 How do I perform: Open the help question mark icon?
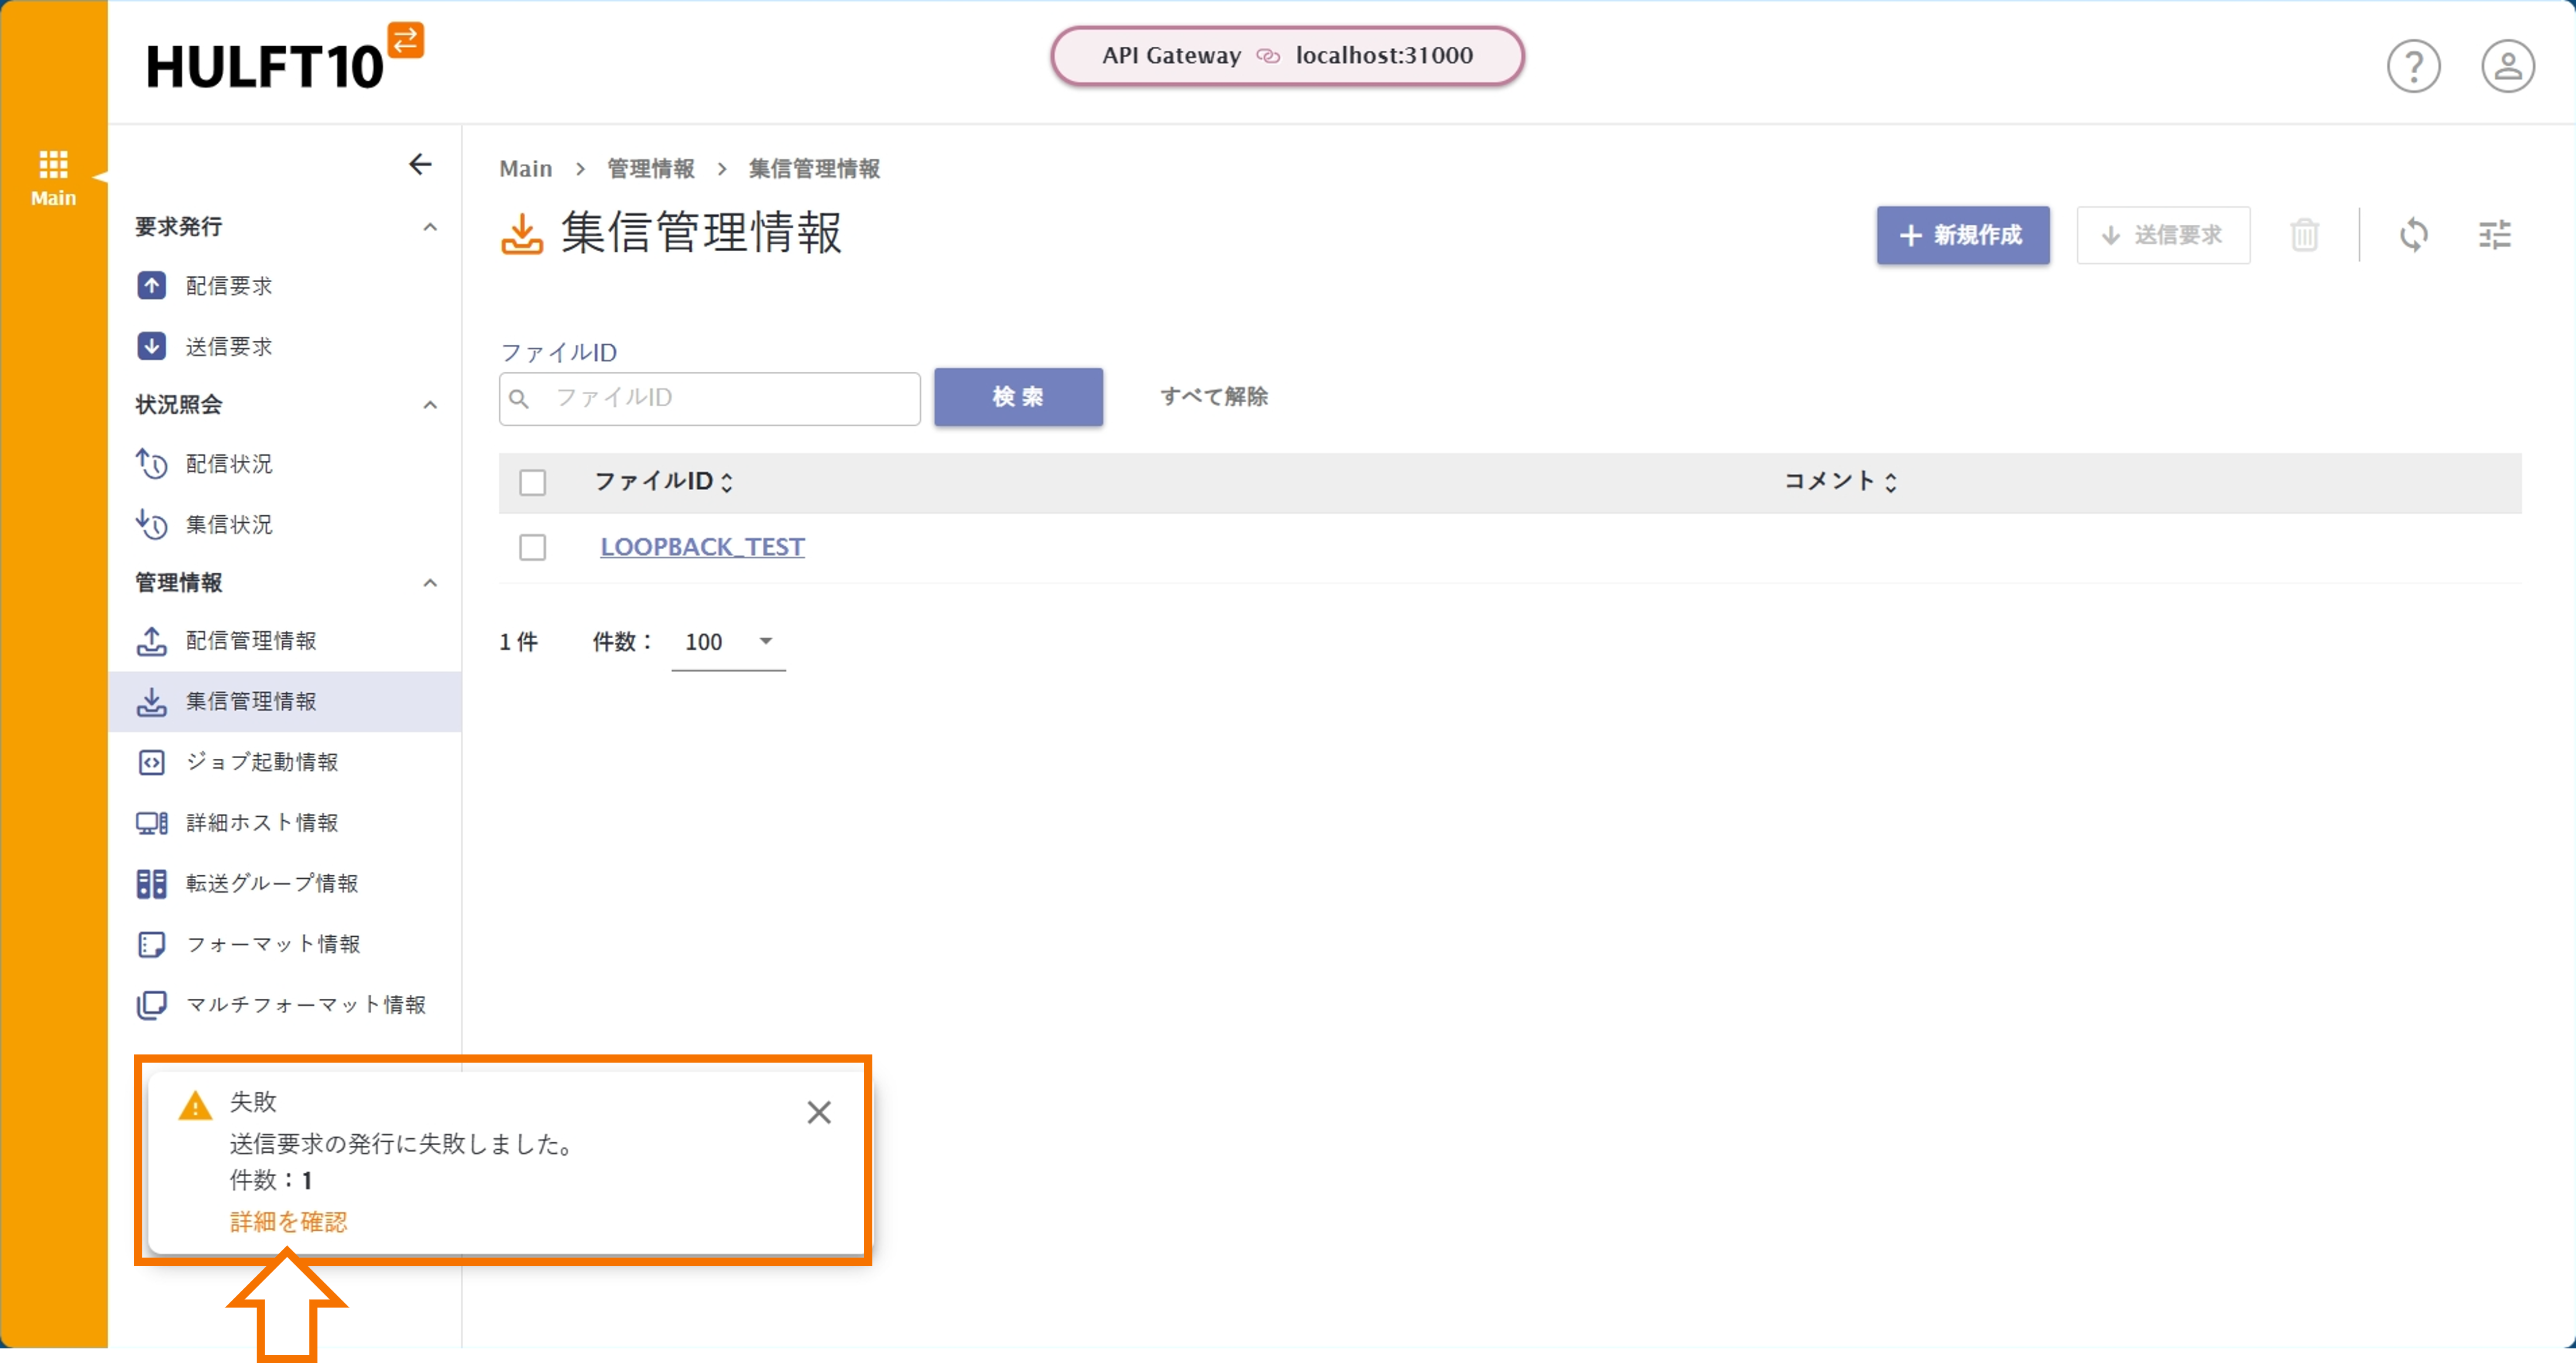tap(2414, 66)
